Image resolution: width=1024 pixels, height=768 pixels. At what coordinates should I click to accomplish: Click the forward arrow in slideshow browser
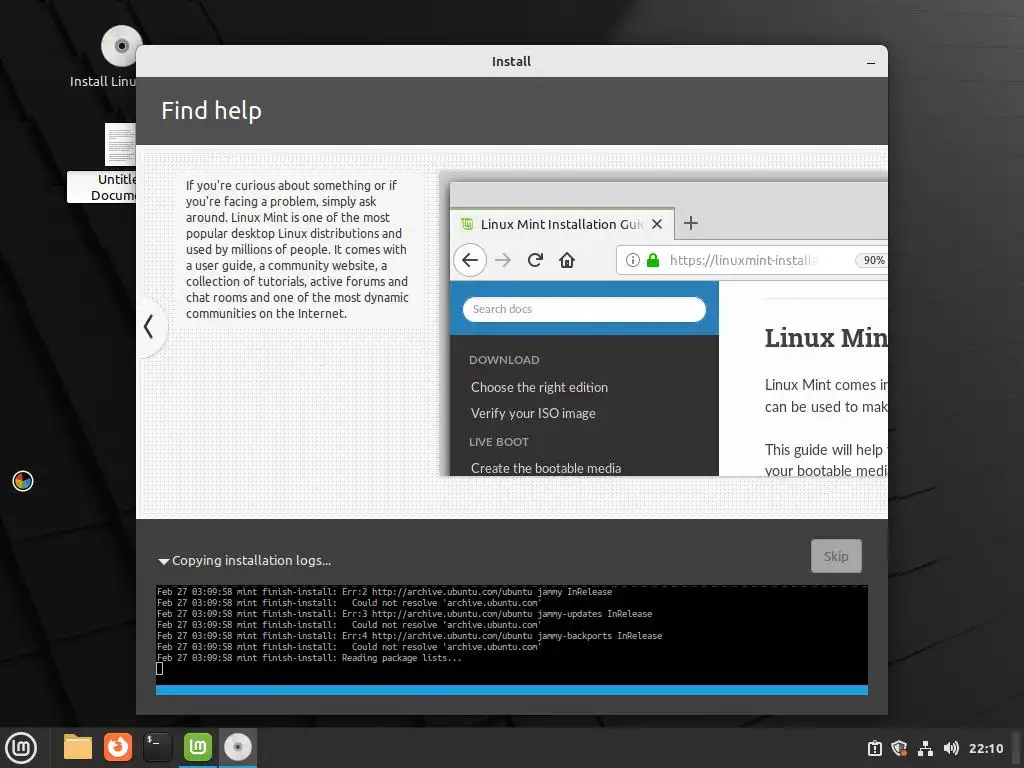point(503,260)
